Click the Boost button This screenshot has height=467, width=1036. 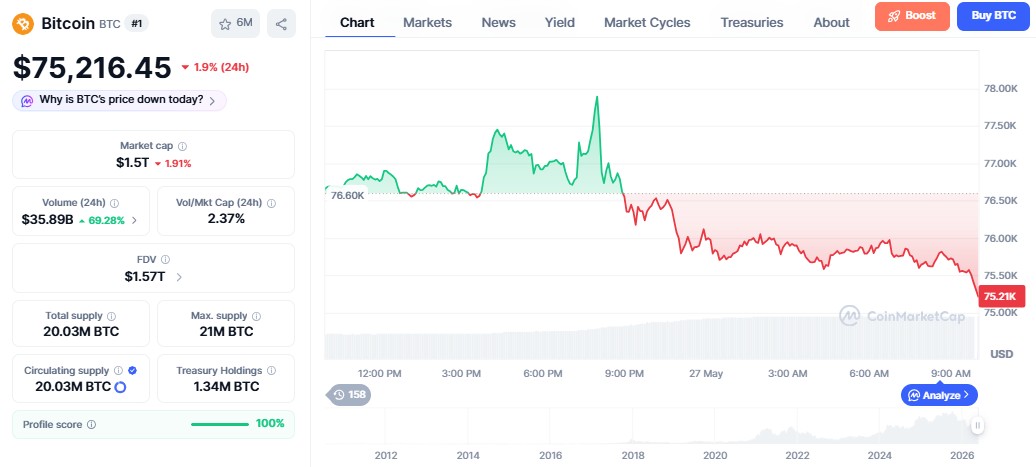click(912, 17)
